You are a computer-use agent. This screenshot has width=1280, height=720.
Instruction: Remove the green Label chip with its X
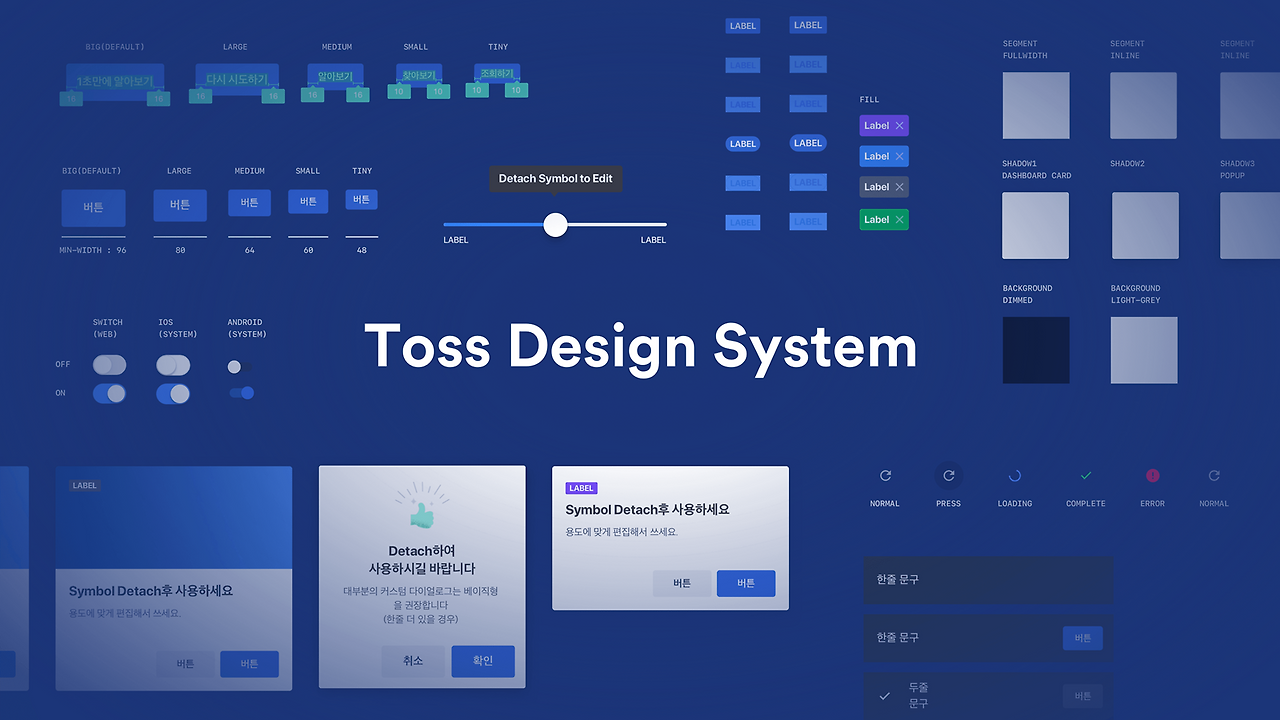tap(899, 220)
